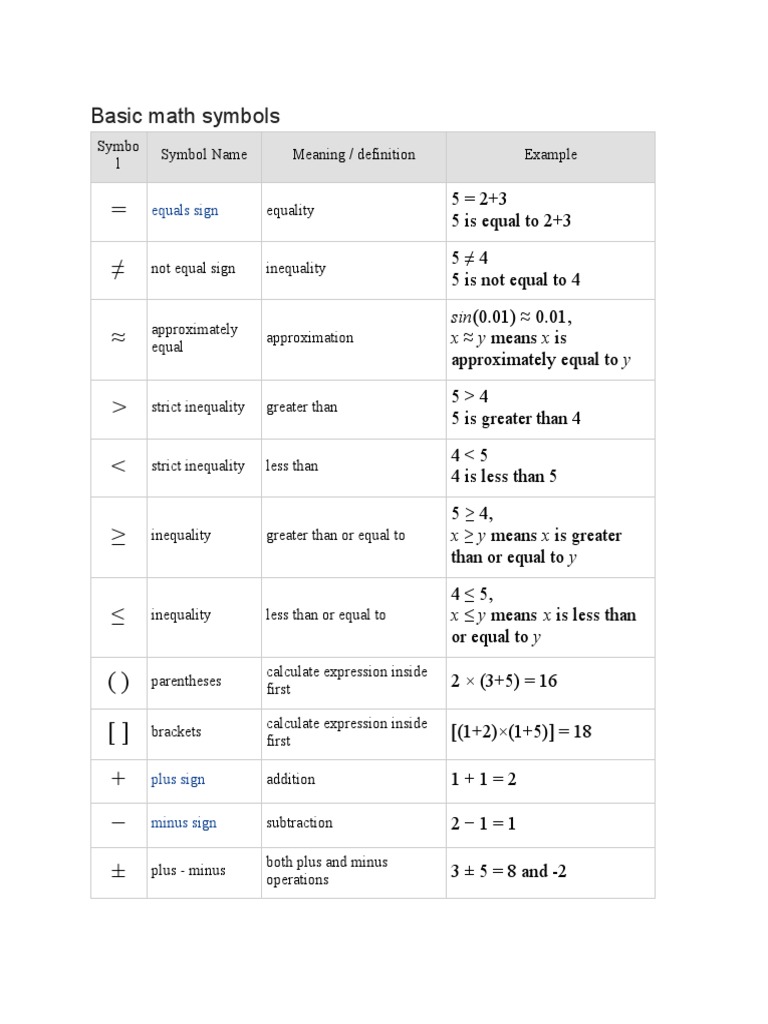Select the approximately equal symbol ≈
The width and height of the screenshot is (768, 1024).
point(118,338)
